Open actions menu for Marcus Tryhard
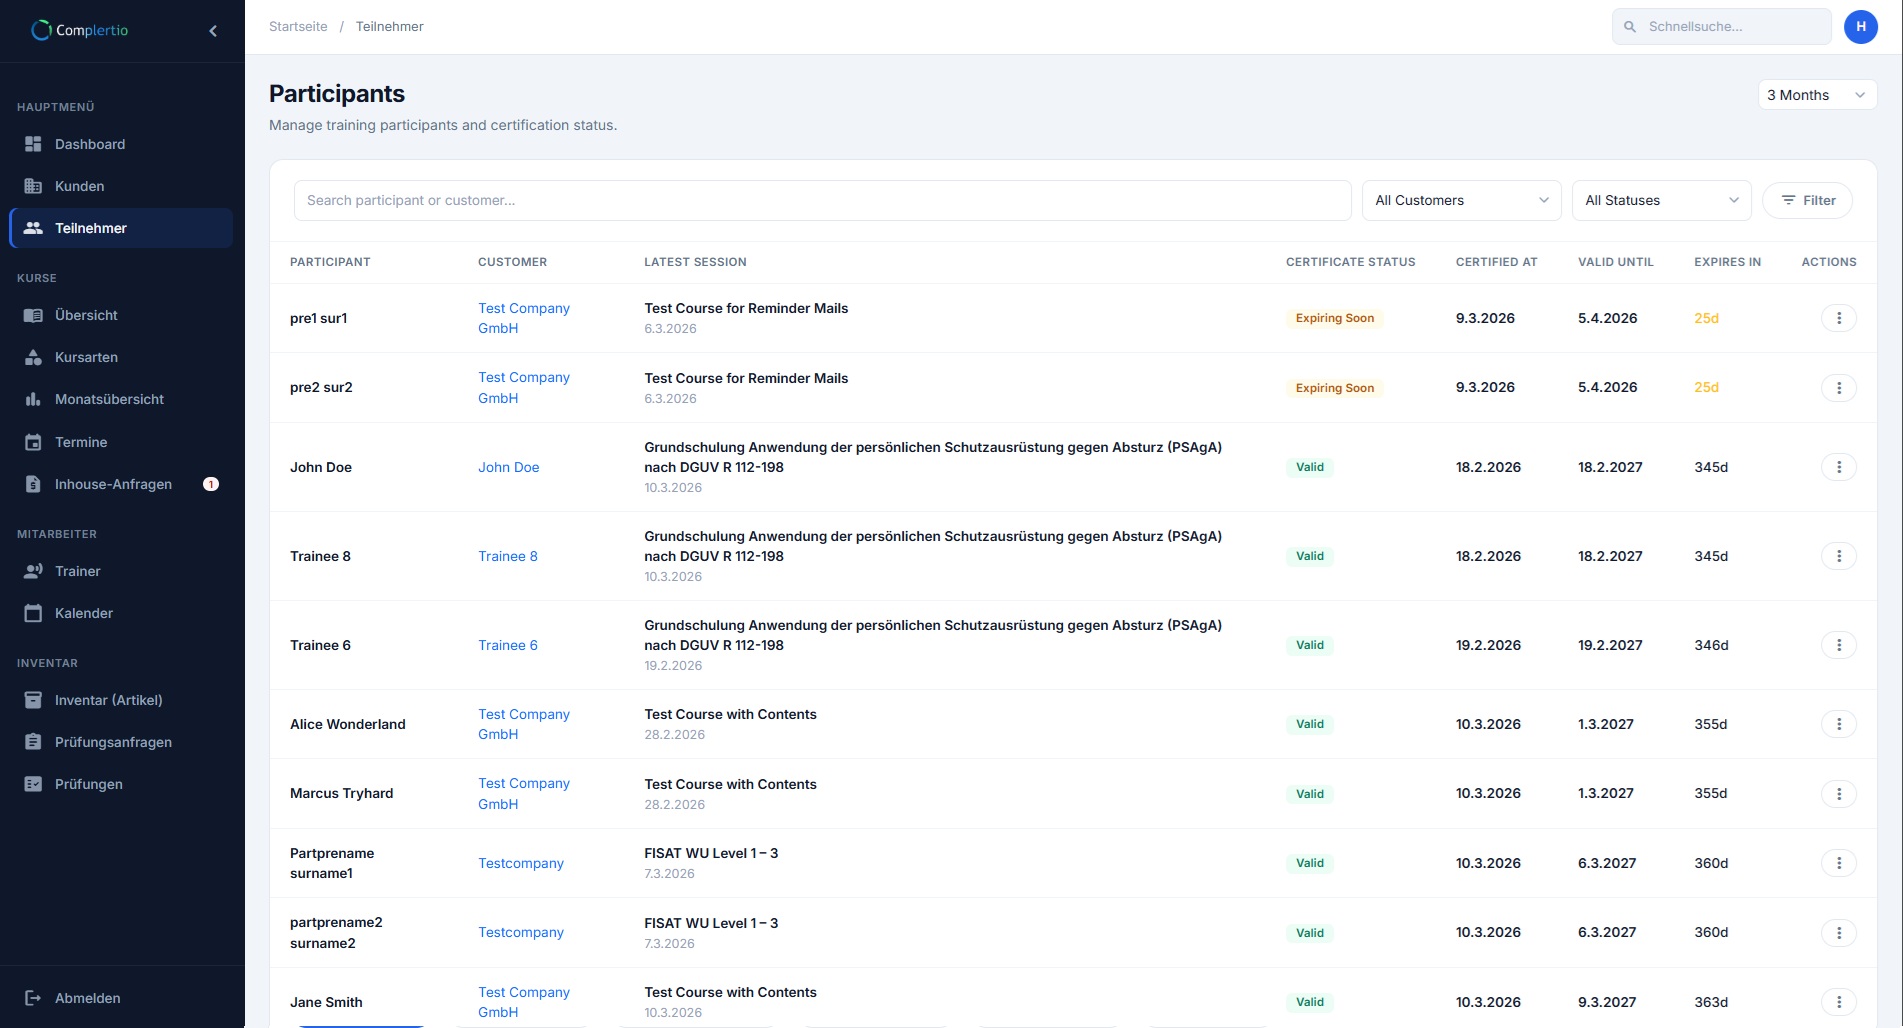Viewport: 1903px width, 1028px height. click(1839, 794)
